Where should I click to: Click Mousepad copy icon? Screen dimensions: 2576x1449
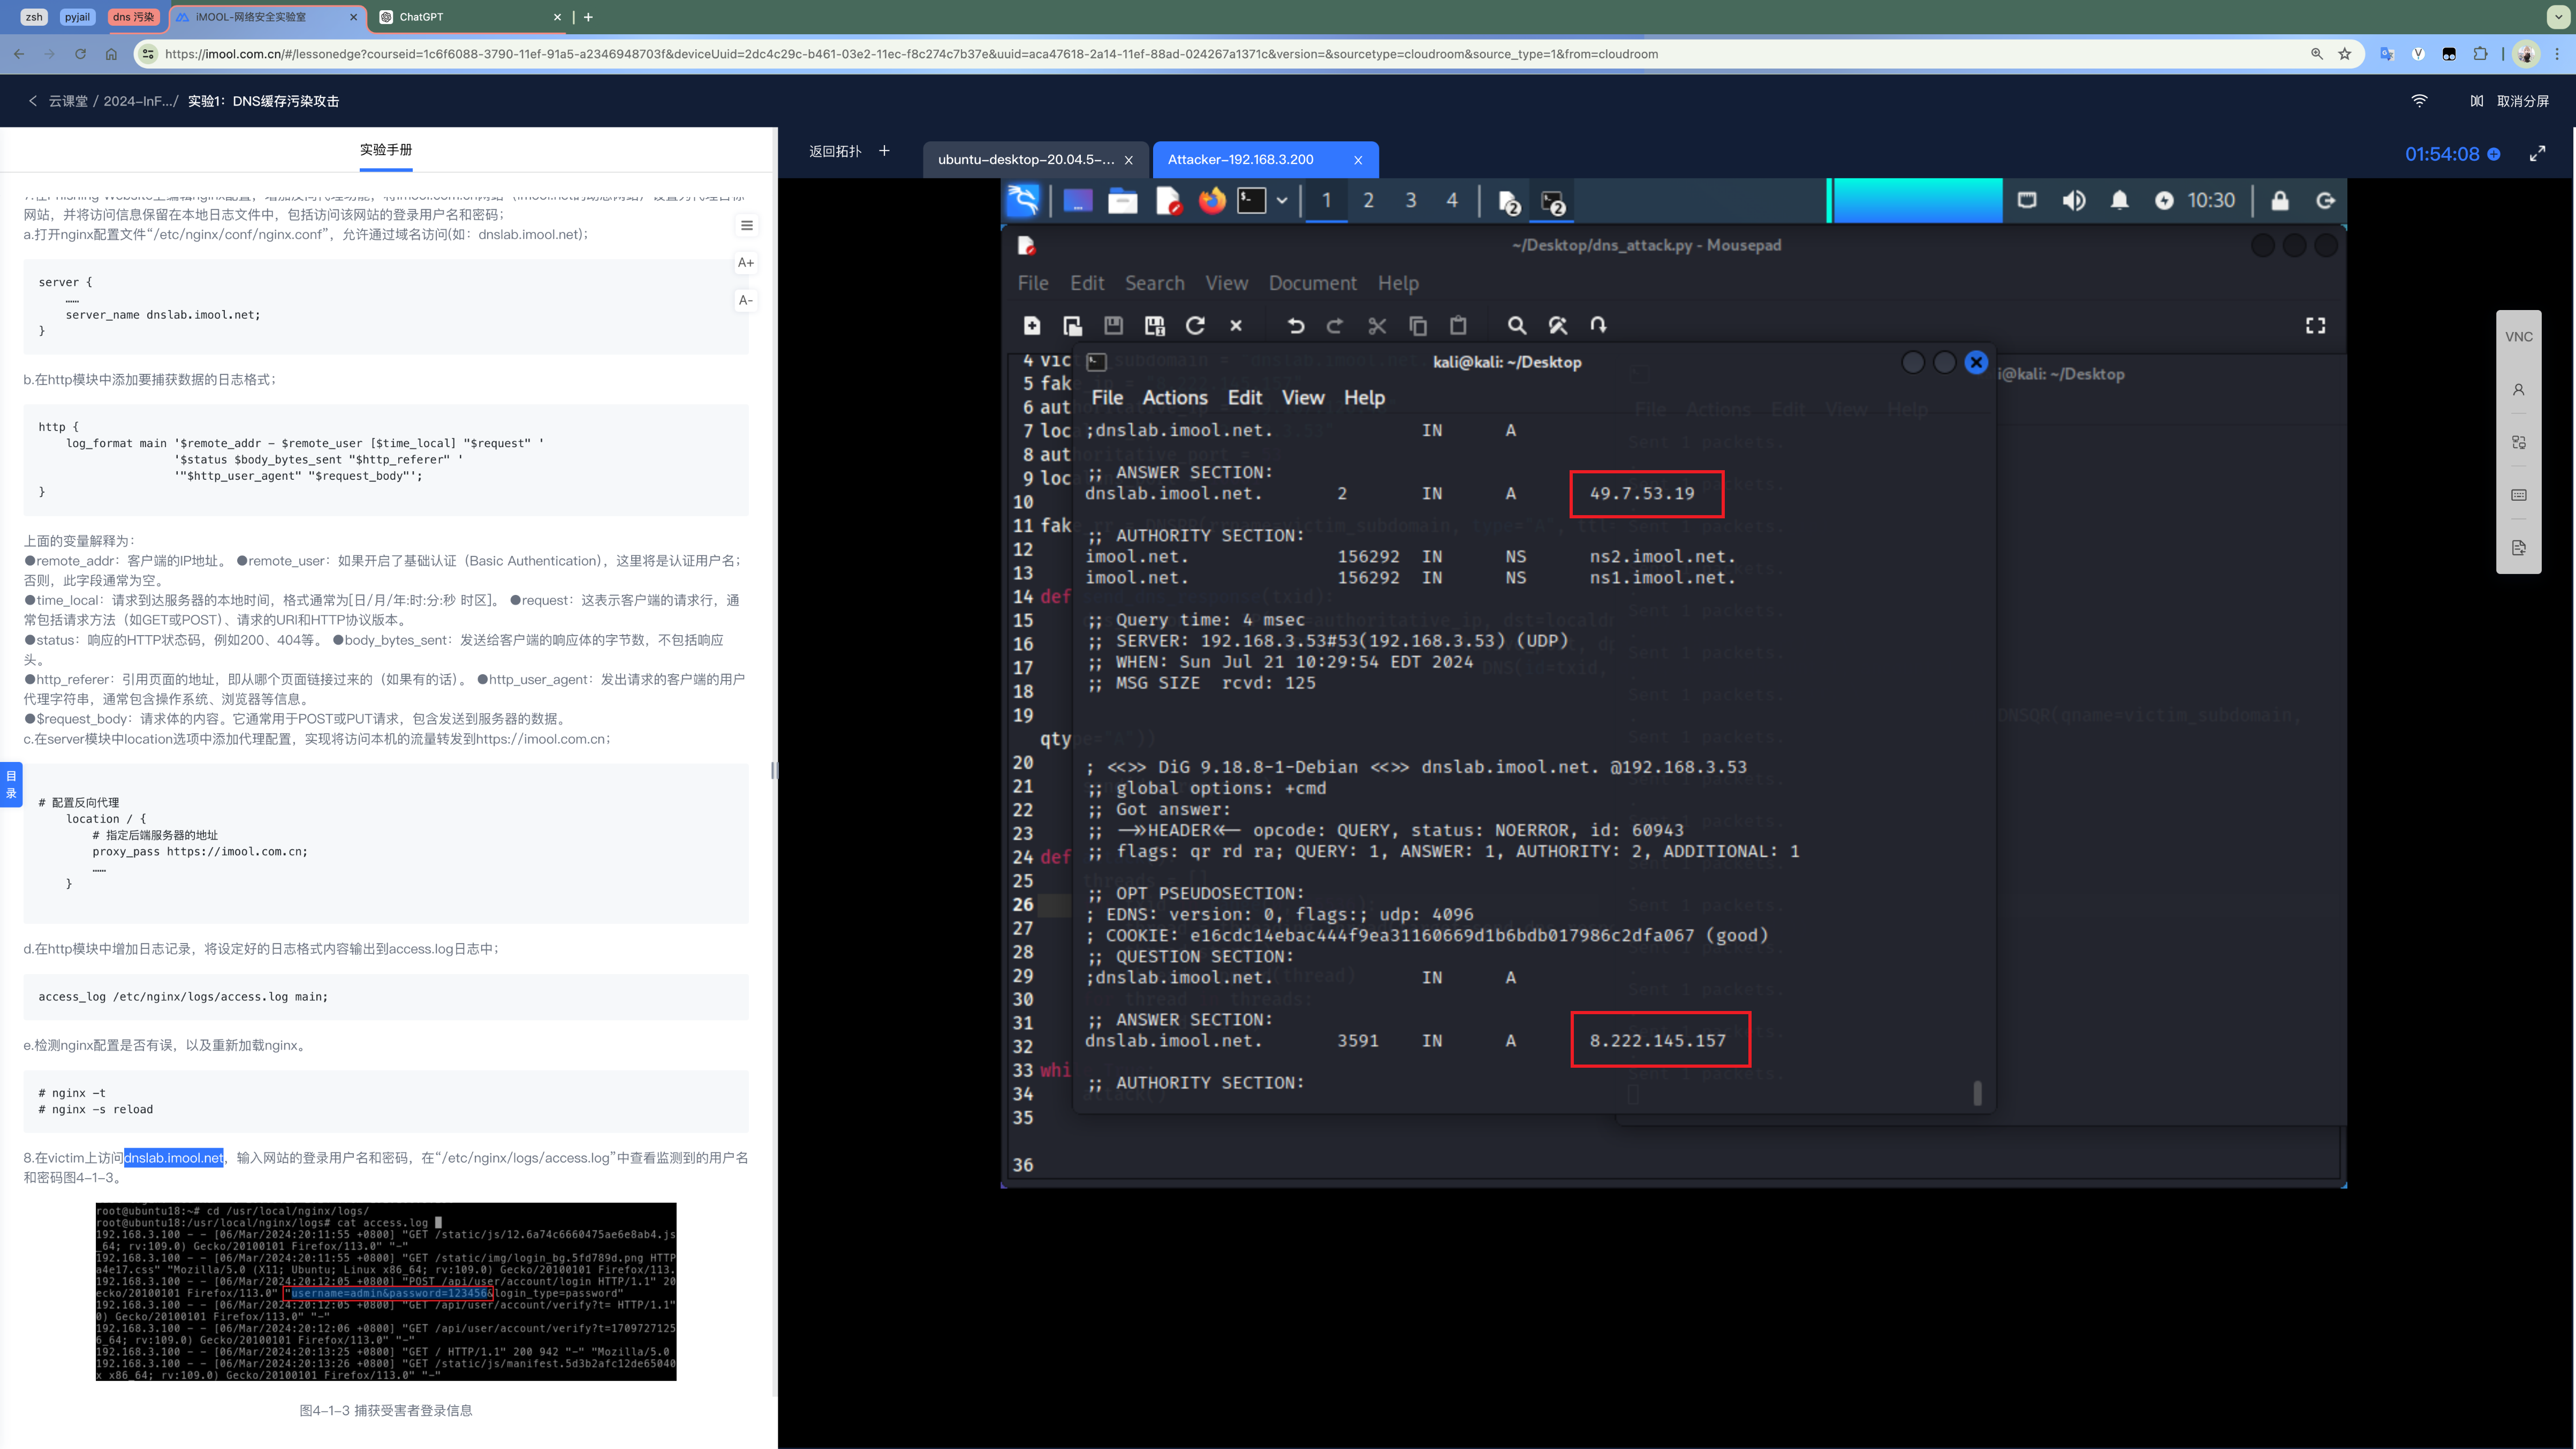click(x=1418, y=326)
